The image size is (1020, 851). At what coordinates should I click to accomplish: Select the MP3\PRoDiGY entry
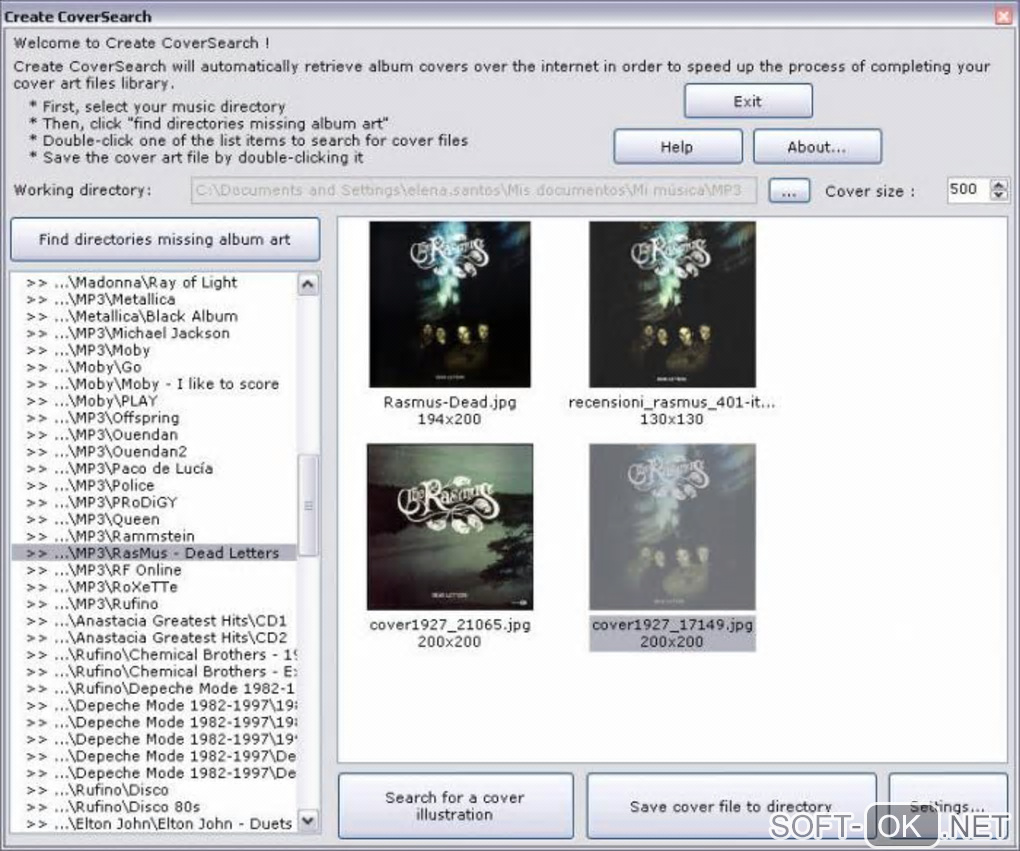(x=154, y=502)
